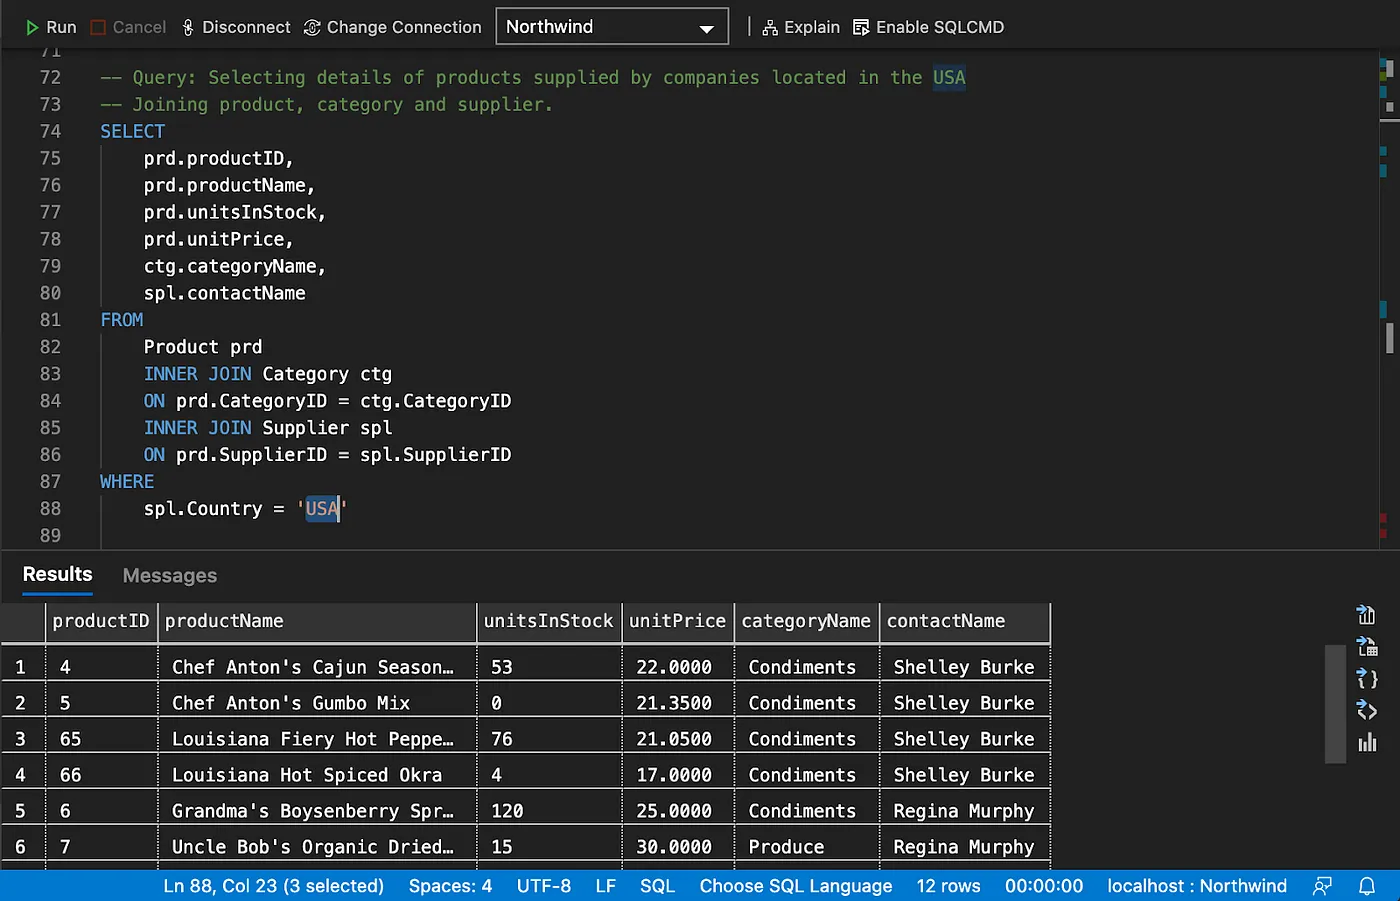Click the editor vertical scrollbar thumb
Screen dimensions: 1400x901
(x=1390, y=338)
